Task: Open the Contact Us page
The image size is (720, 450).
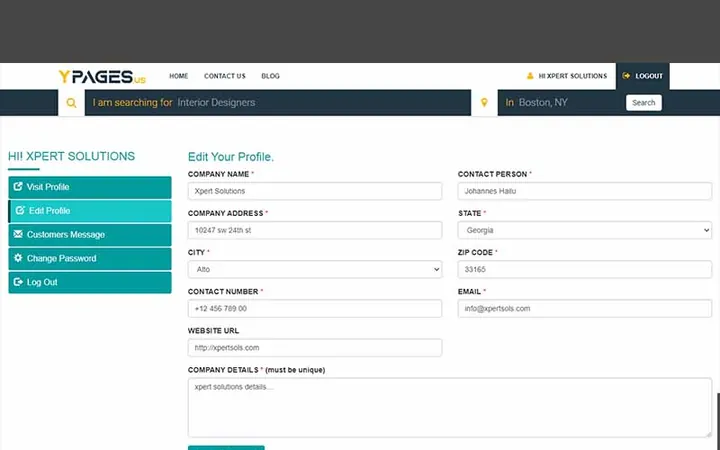Action: [x=225, y=76]
